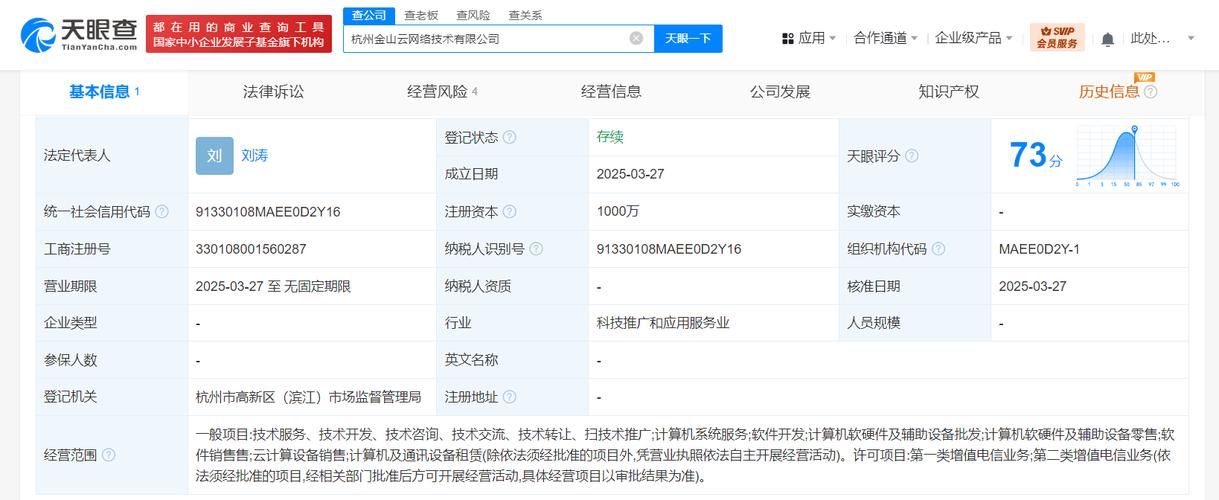This screenshot has height=500, width=1219.
Task: Click the SVIP 会员服务 badge
Action: tap(1057, 38)
